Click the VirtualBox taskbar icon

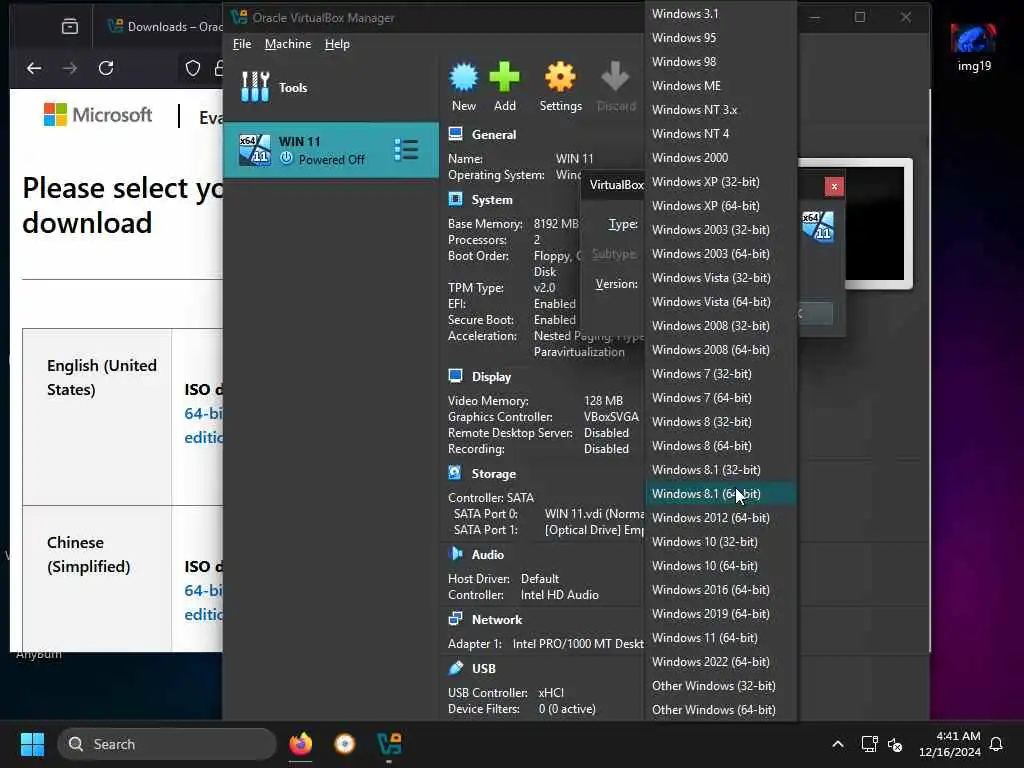(389, 744)
